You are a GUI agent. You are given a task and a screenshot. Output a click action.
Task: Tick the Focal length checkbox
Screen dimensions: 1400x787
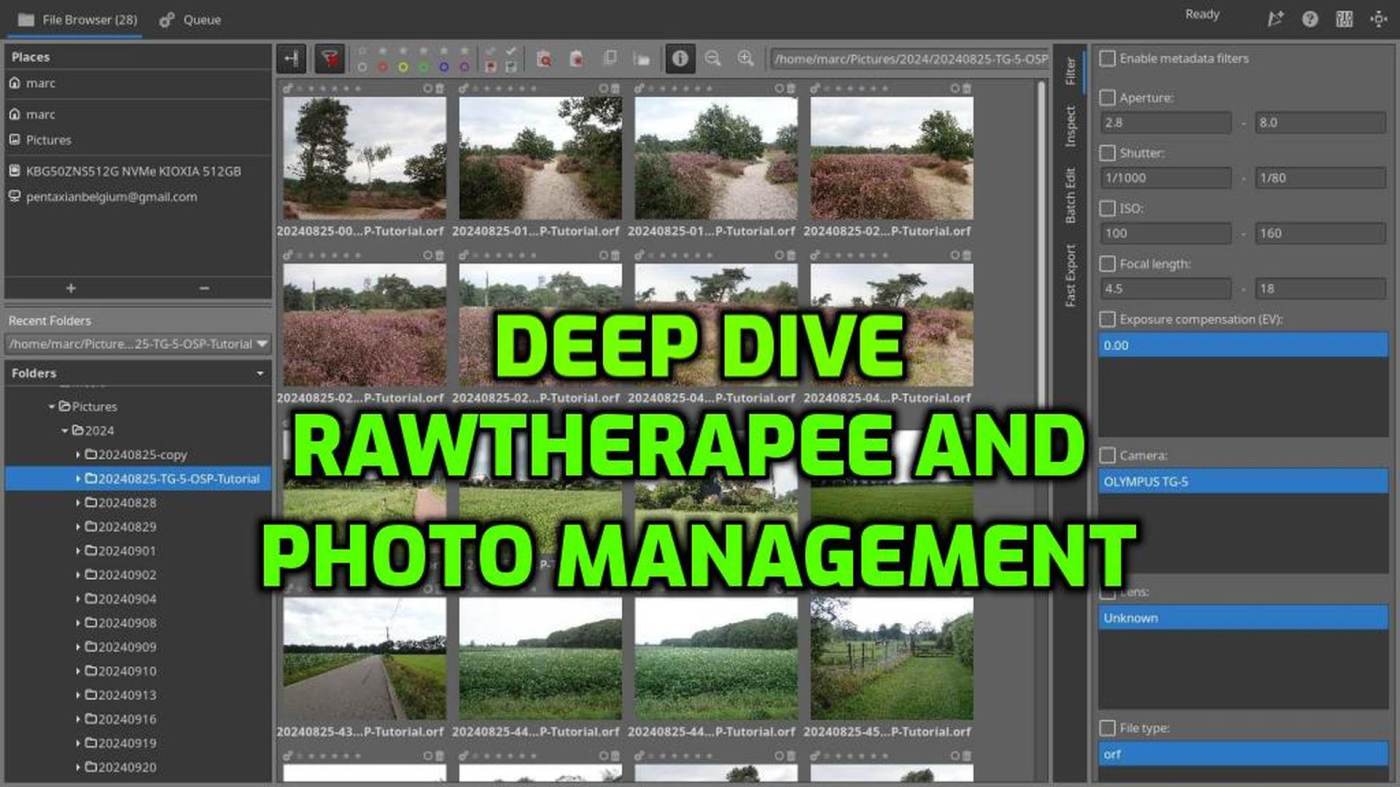[1107, 264]
